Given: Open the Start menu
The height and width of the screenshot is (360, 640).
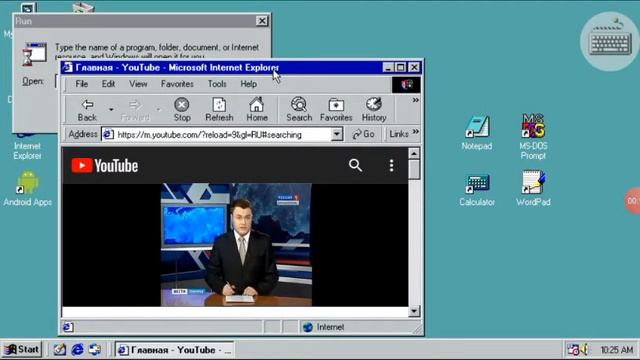Looking at the screenshot, I should [x=22, y=349].
